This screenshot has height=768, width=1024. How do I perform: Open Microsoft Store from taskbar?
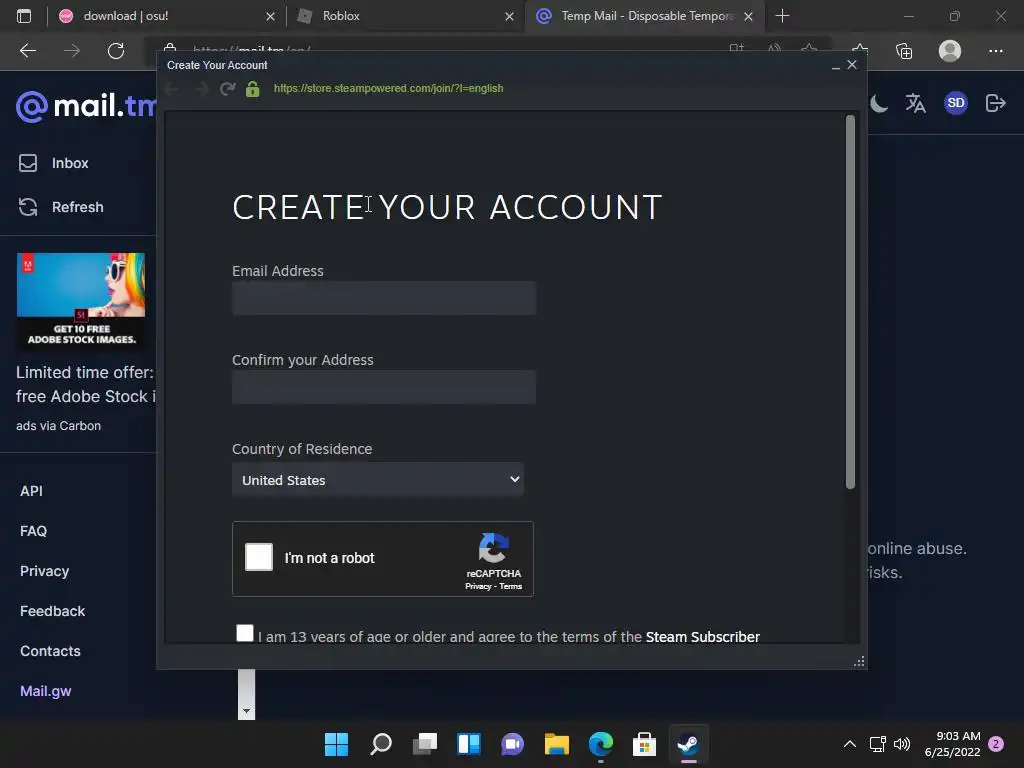(x=644, y=744)
